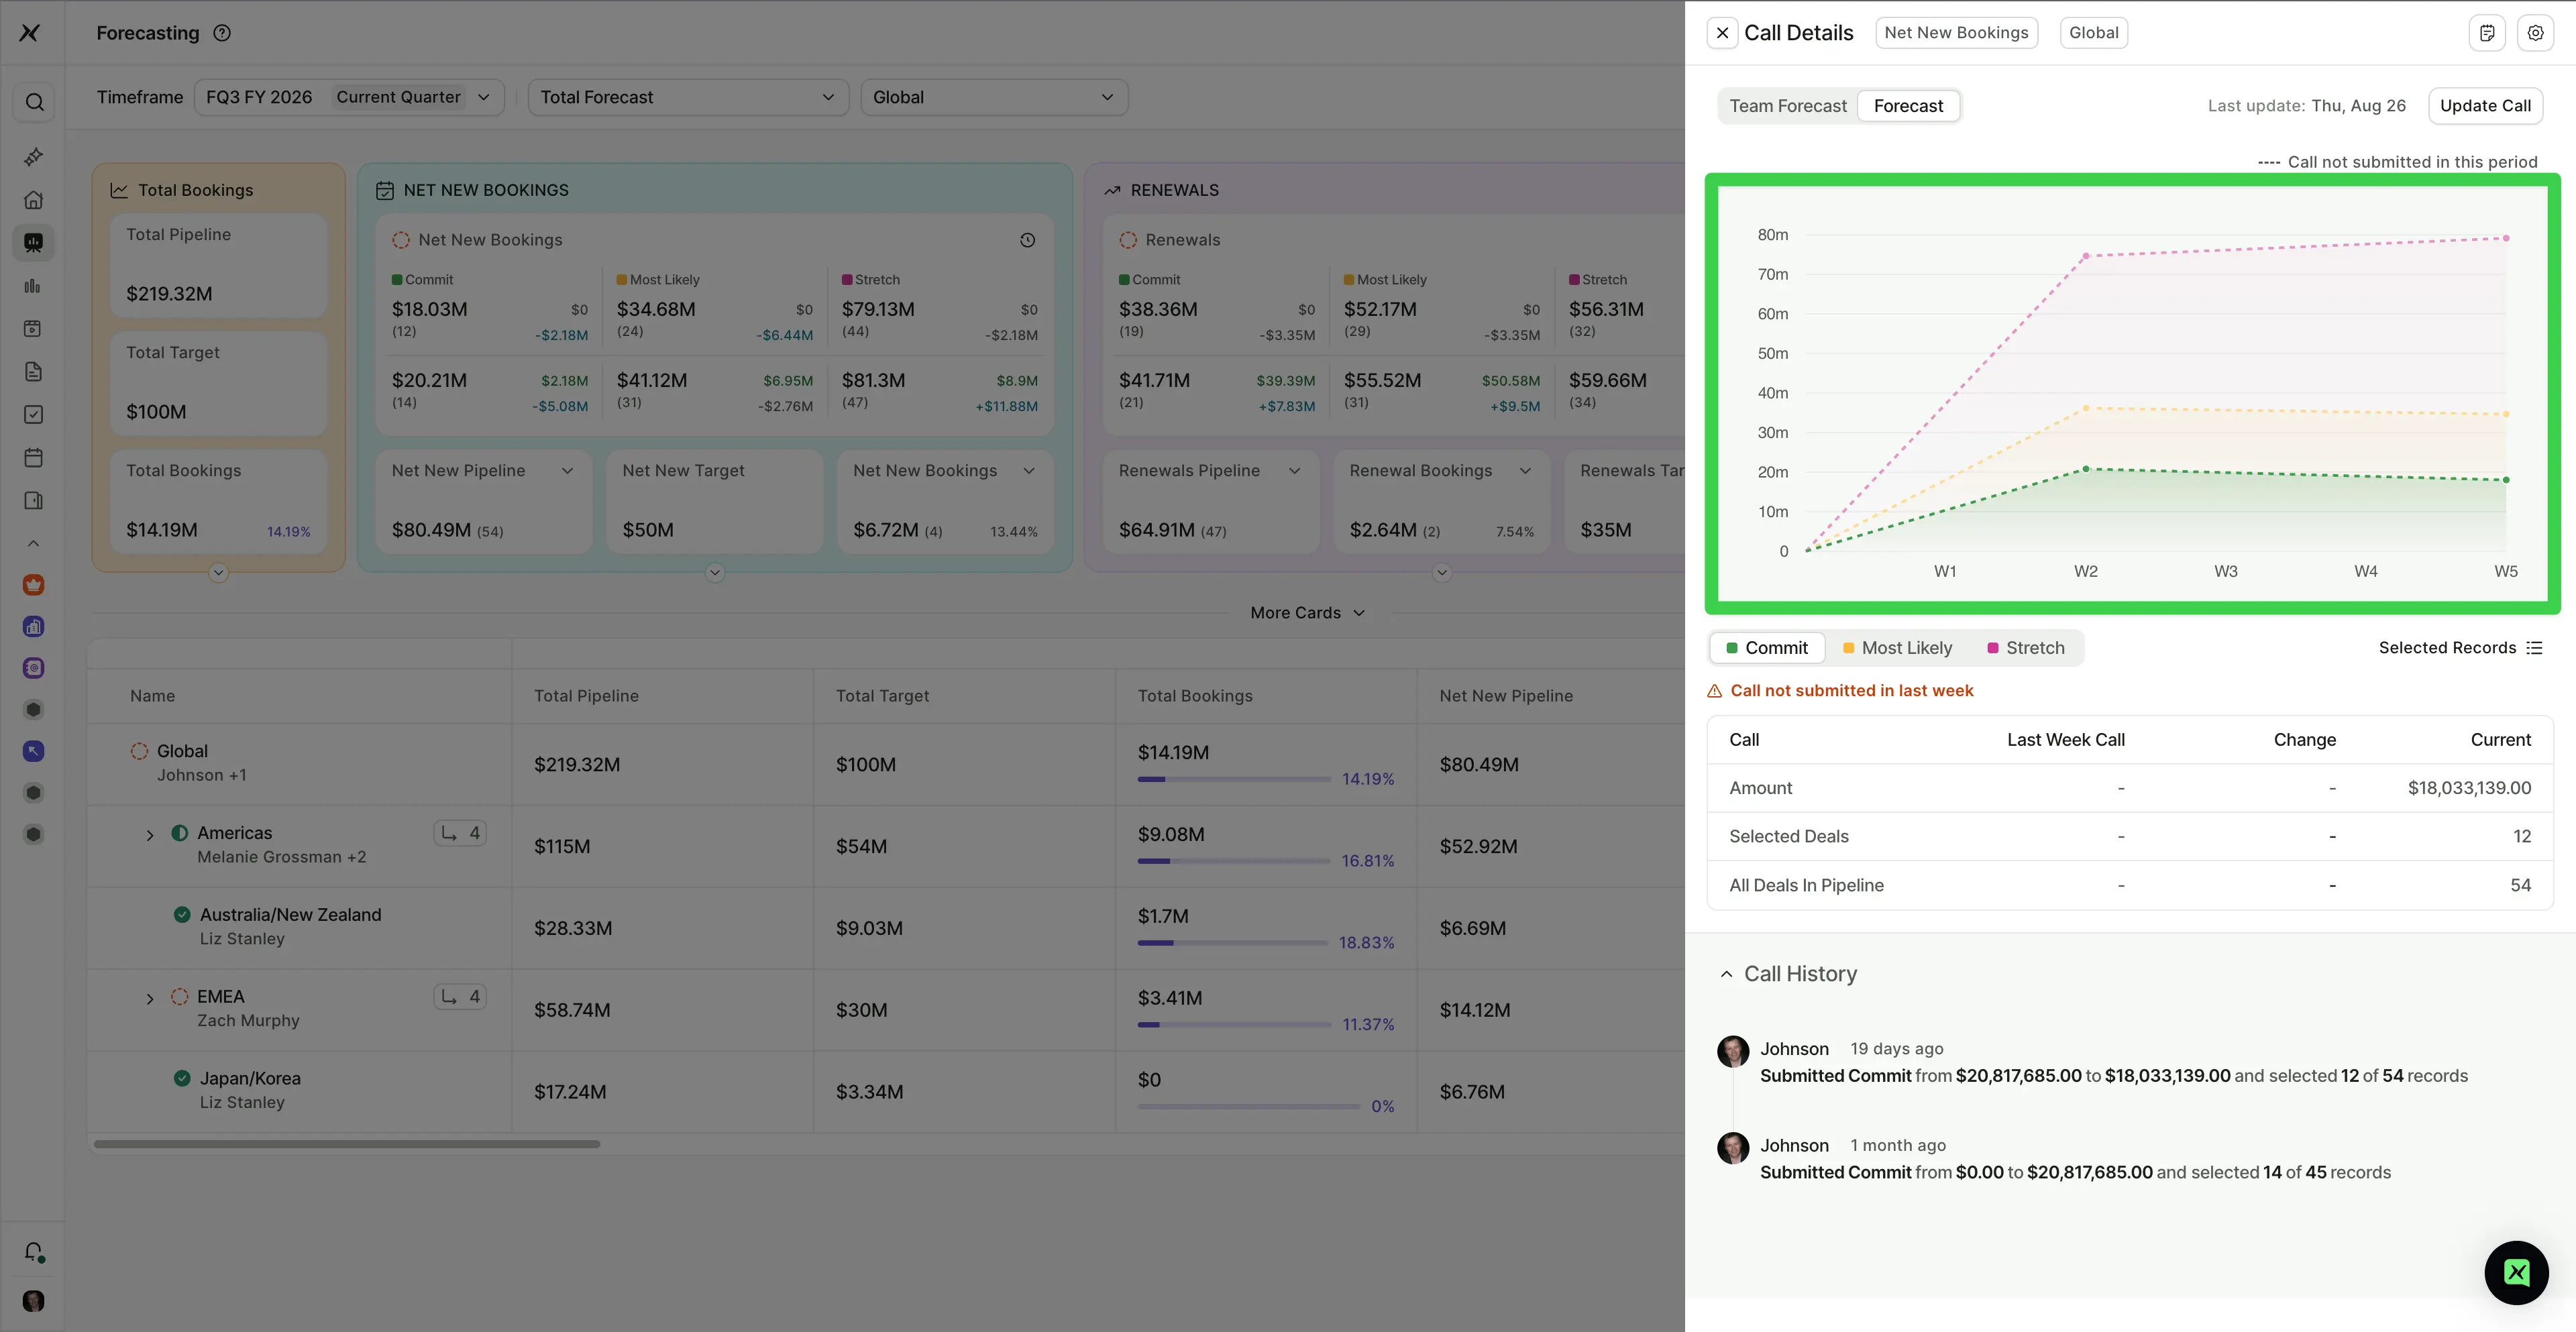Screen dimensions: 2576x1332
Task: Click the Forecasting help question icon
Action: click(222, 33)
